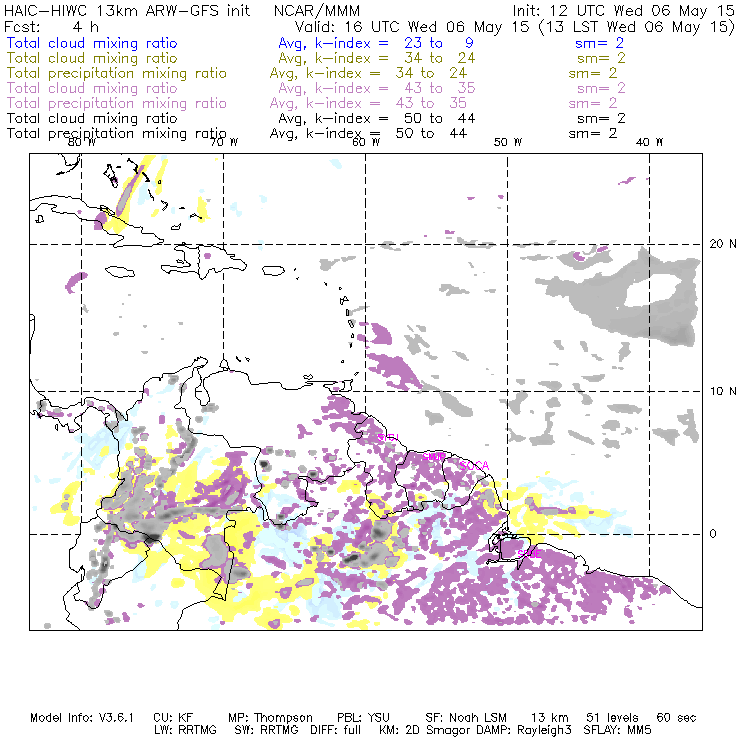Select "Init: 12 UTC Wed 06 May 15" text

[624, 11]
